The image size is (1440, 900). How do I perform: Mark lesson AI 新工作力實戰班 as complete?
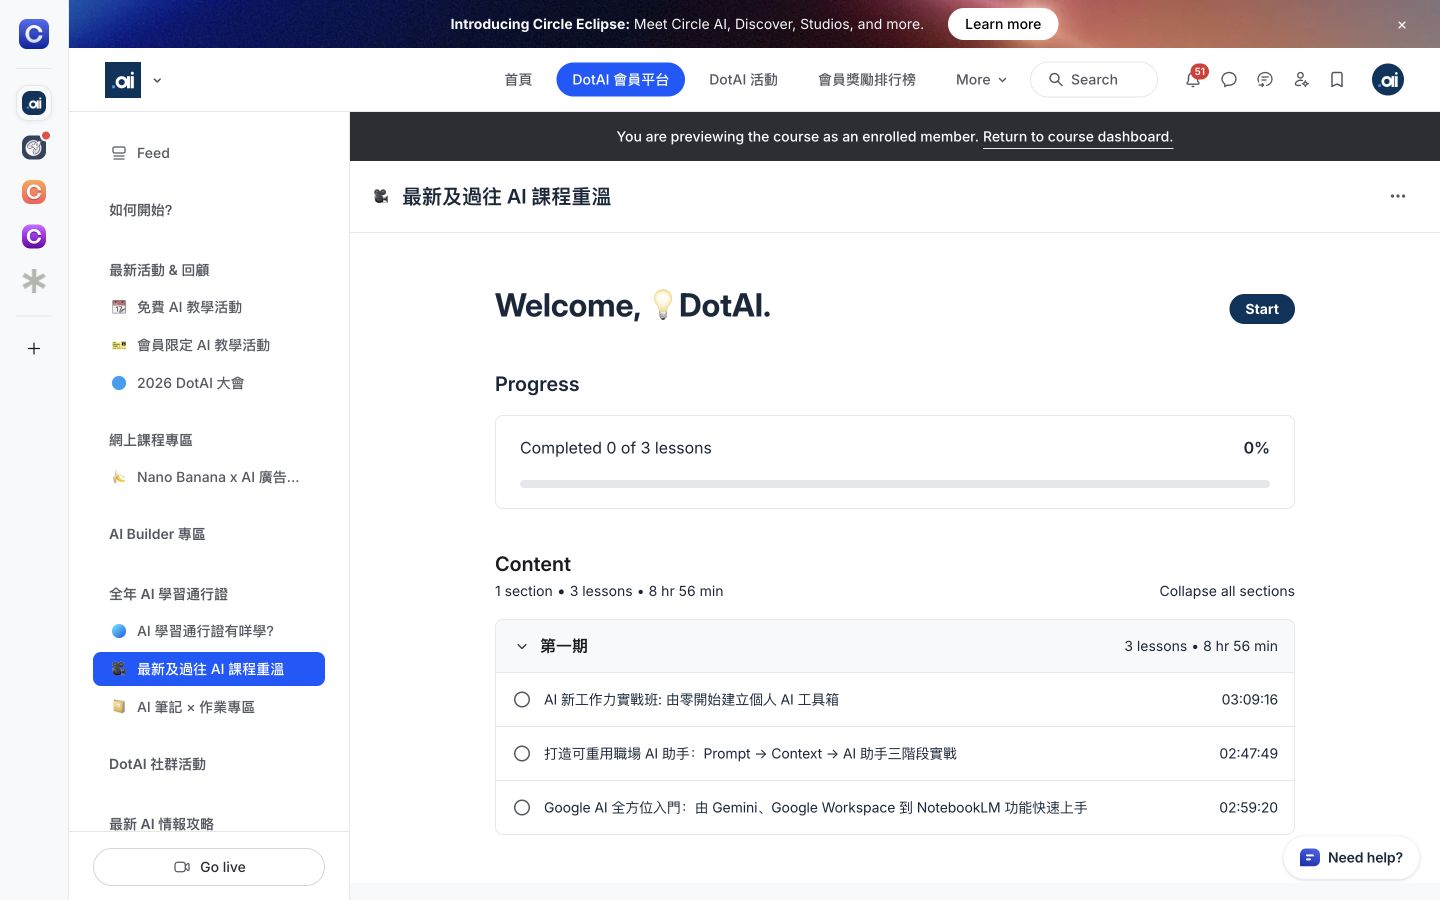pyautogui.click(x=522, y=700)
